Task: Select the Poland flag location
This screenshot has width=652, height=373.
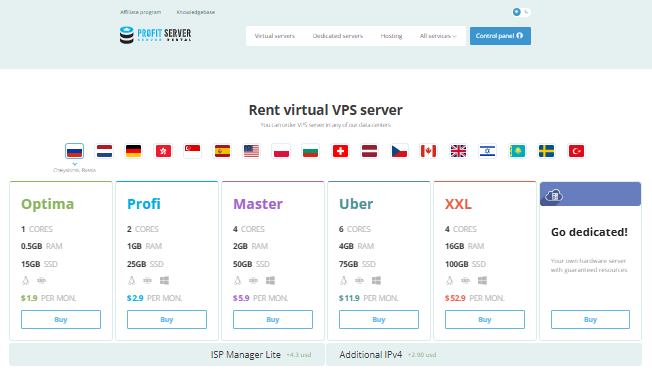Action: click(281, 151)
